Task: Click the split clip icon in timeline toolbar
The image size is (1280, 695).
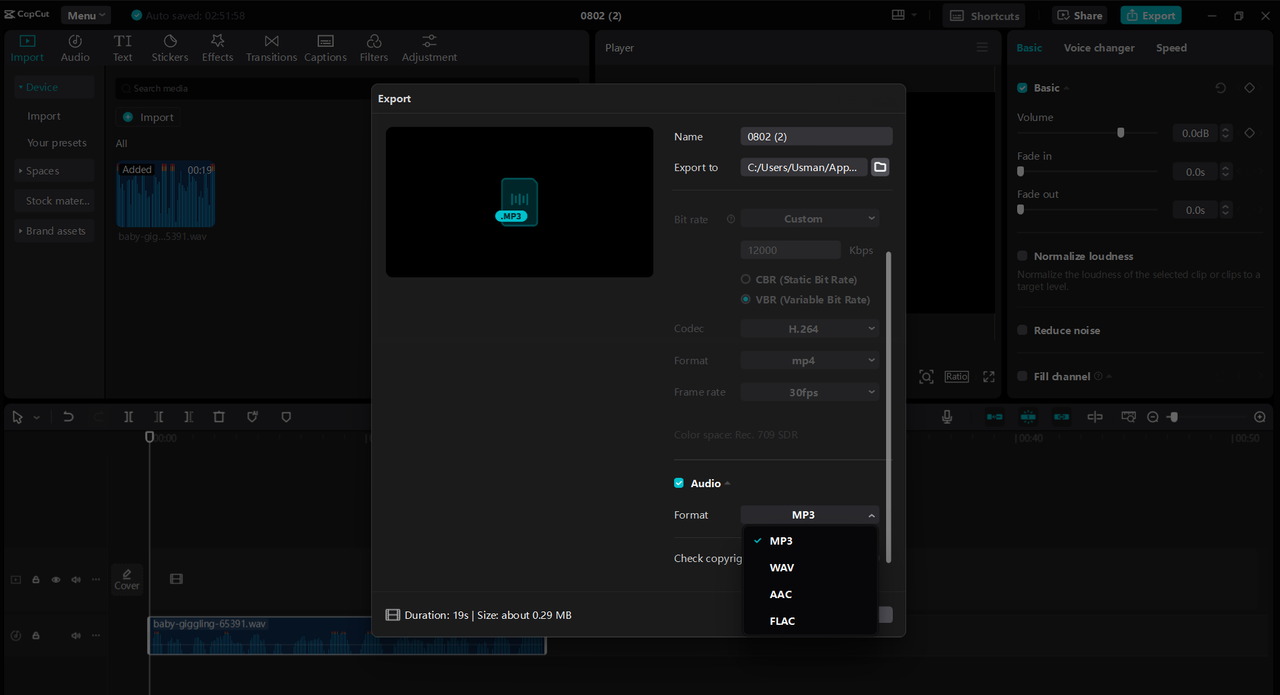Action: click(128, 417)
